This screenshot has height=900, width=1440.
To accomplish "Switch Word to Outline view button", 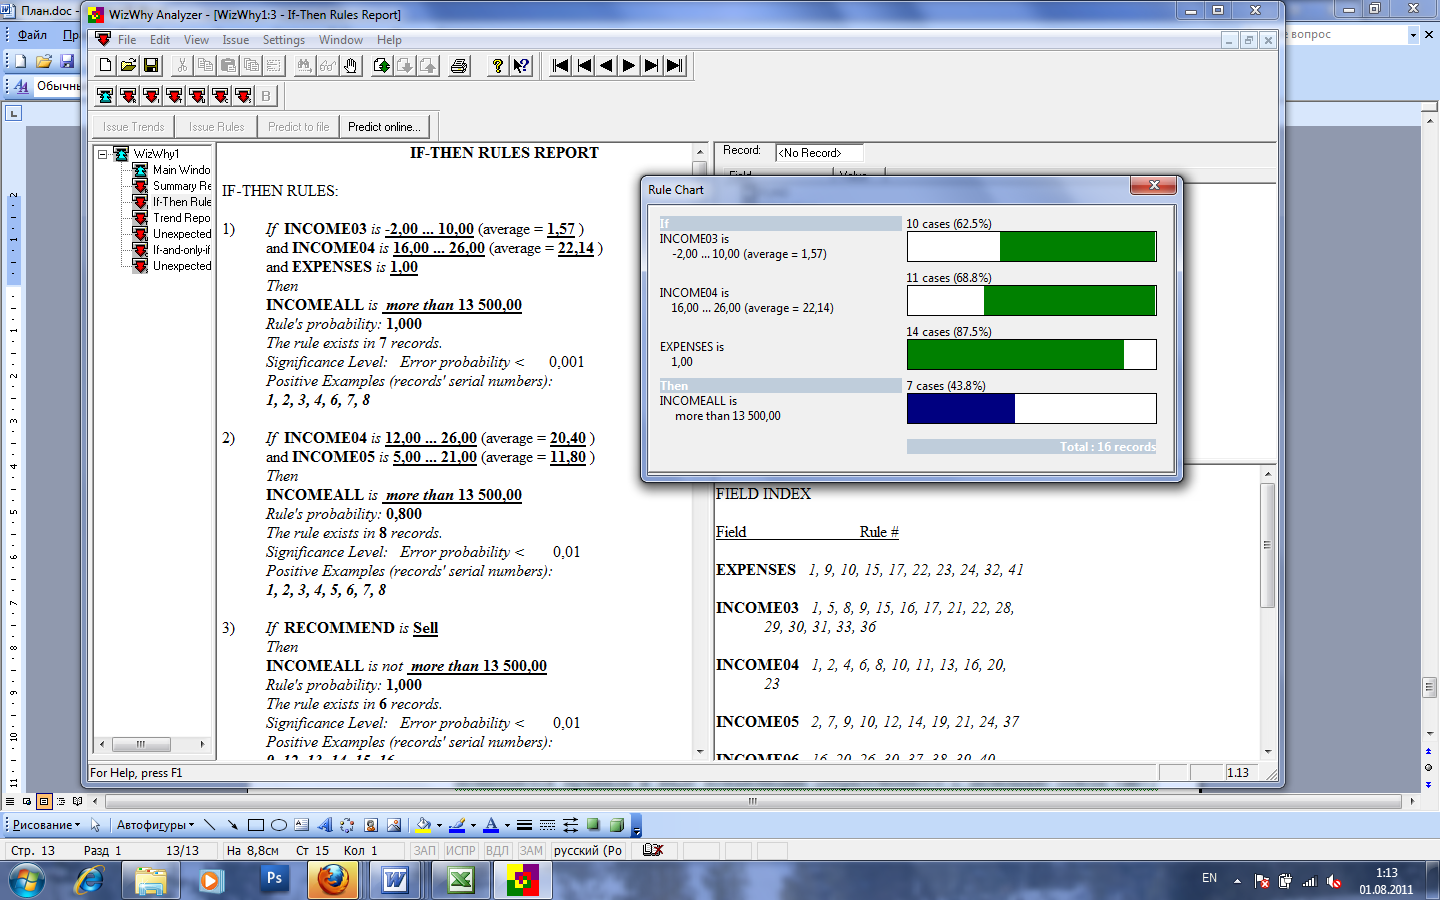I will (61, 801).
